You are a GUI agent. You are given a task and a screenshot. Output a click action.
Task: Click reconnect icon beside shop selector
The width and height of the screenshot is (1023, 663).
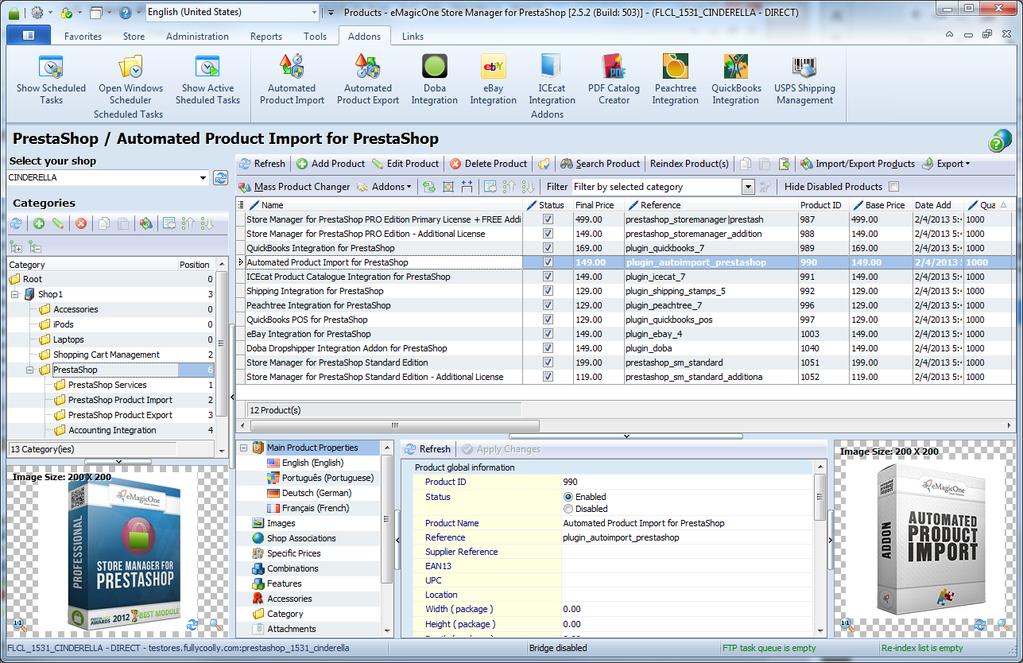click(221, 177)
